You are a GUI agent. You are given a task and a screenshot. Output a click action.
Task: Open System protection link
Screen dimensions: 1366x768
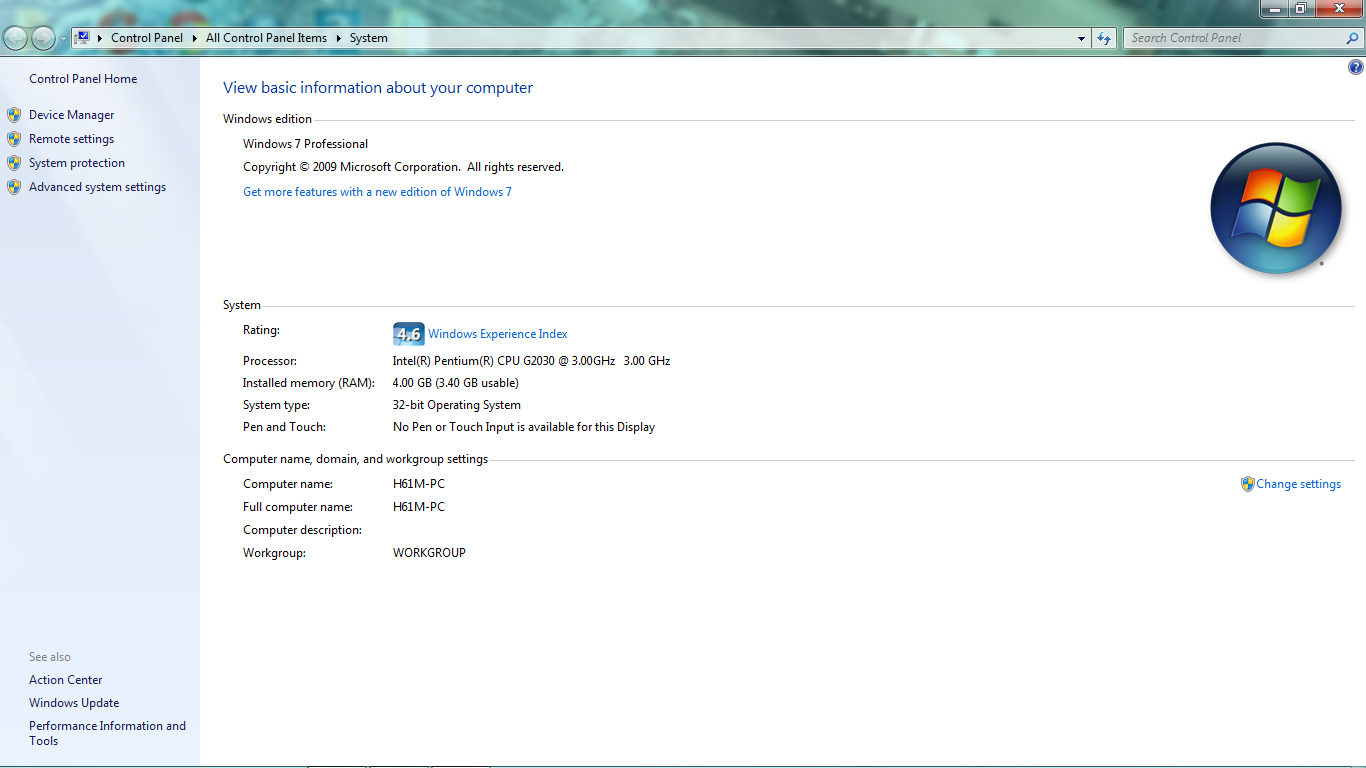click(77, 163)
